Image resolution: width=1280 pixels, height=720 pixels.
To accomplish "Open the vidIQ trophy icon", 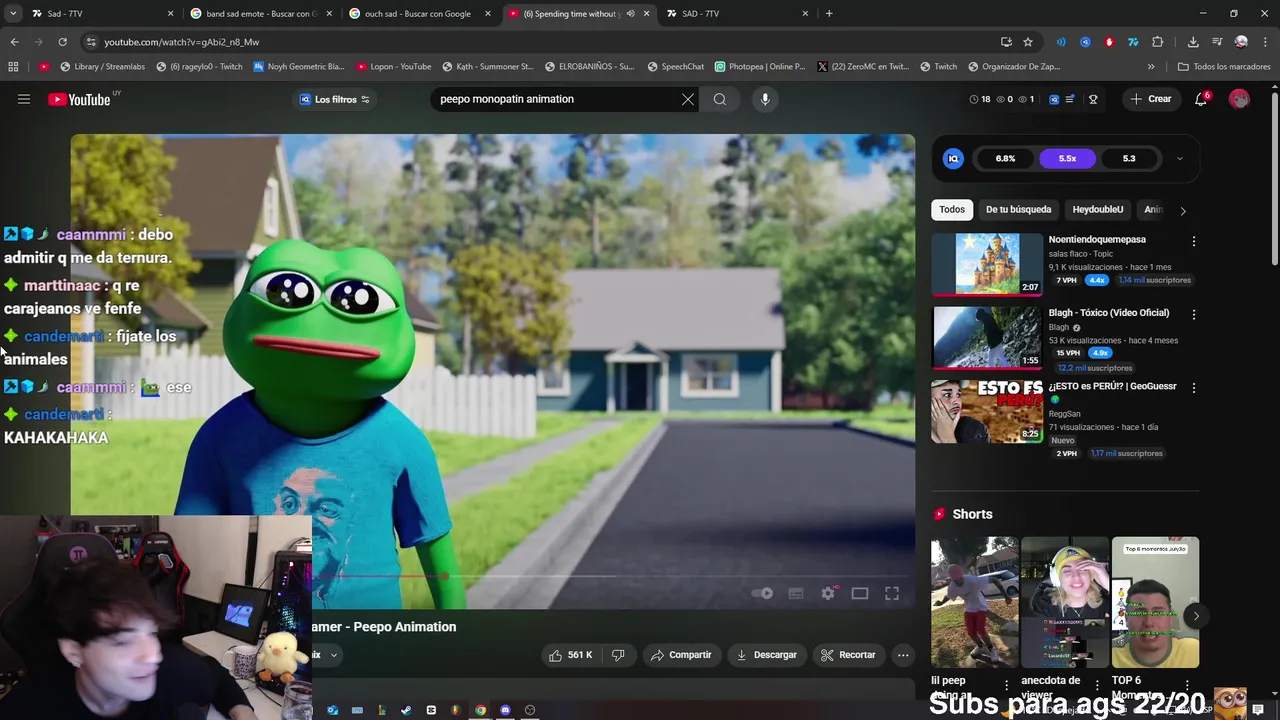I will click(x=1093, y=99).
